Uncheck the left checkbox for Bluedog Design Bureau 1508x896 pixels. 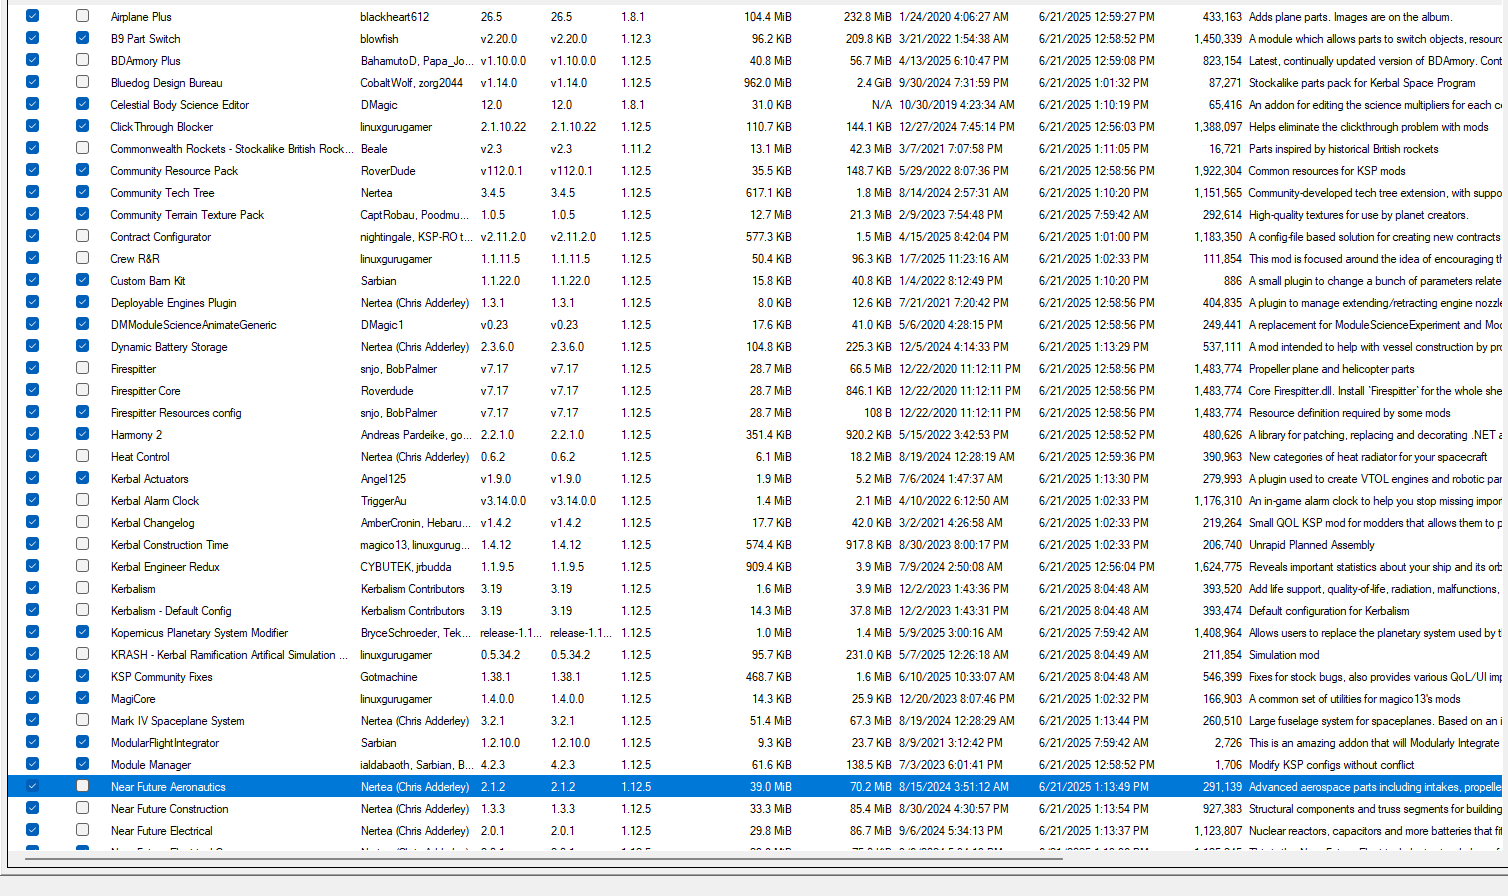pos(32,82)
